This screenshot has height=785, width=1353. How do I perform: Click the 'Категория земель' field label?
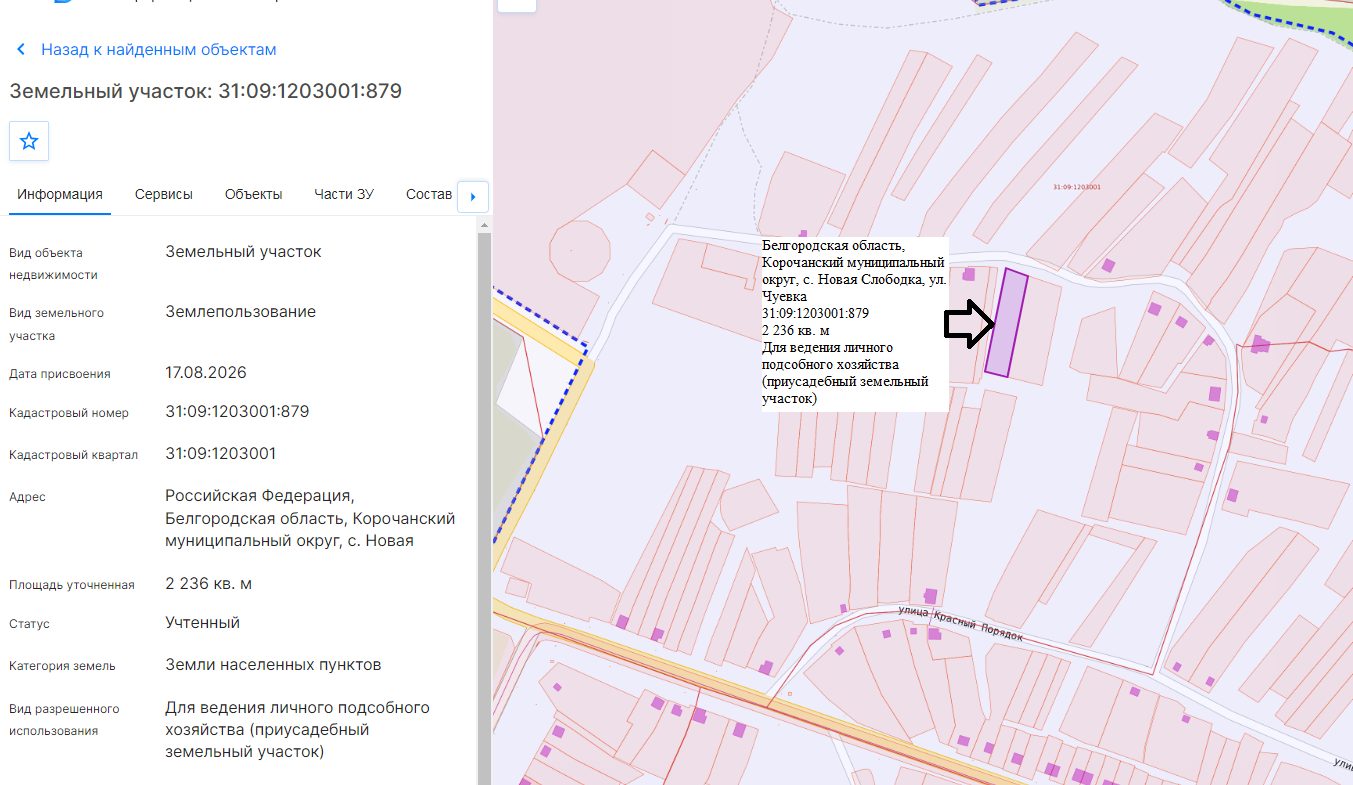click(x=62, y=665)
